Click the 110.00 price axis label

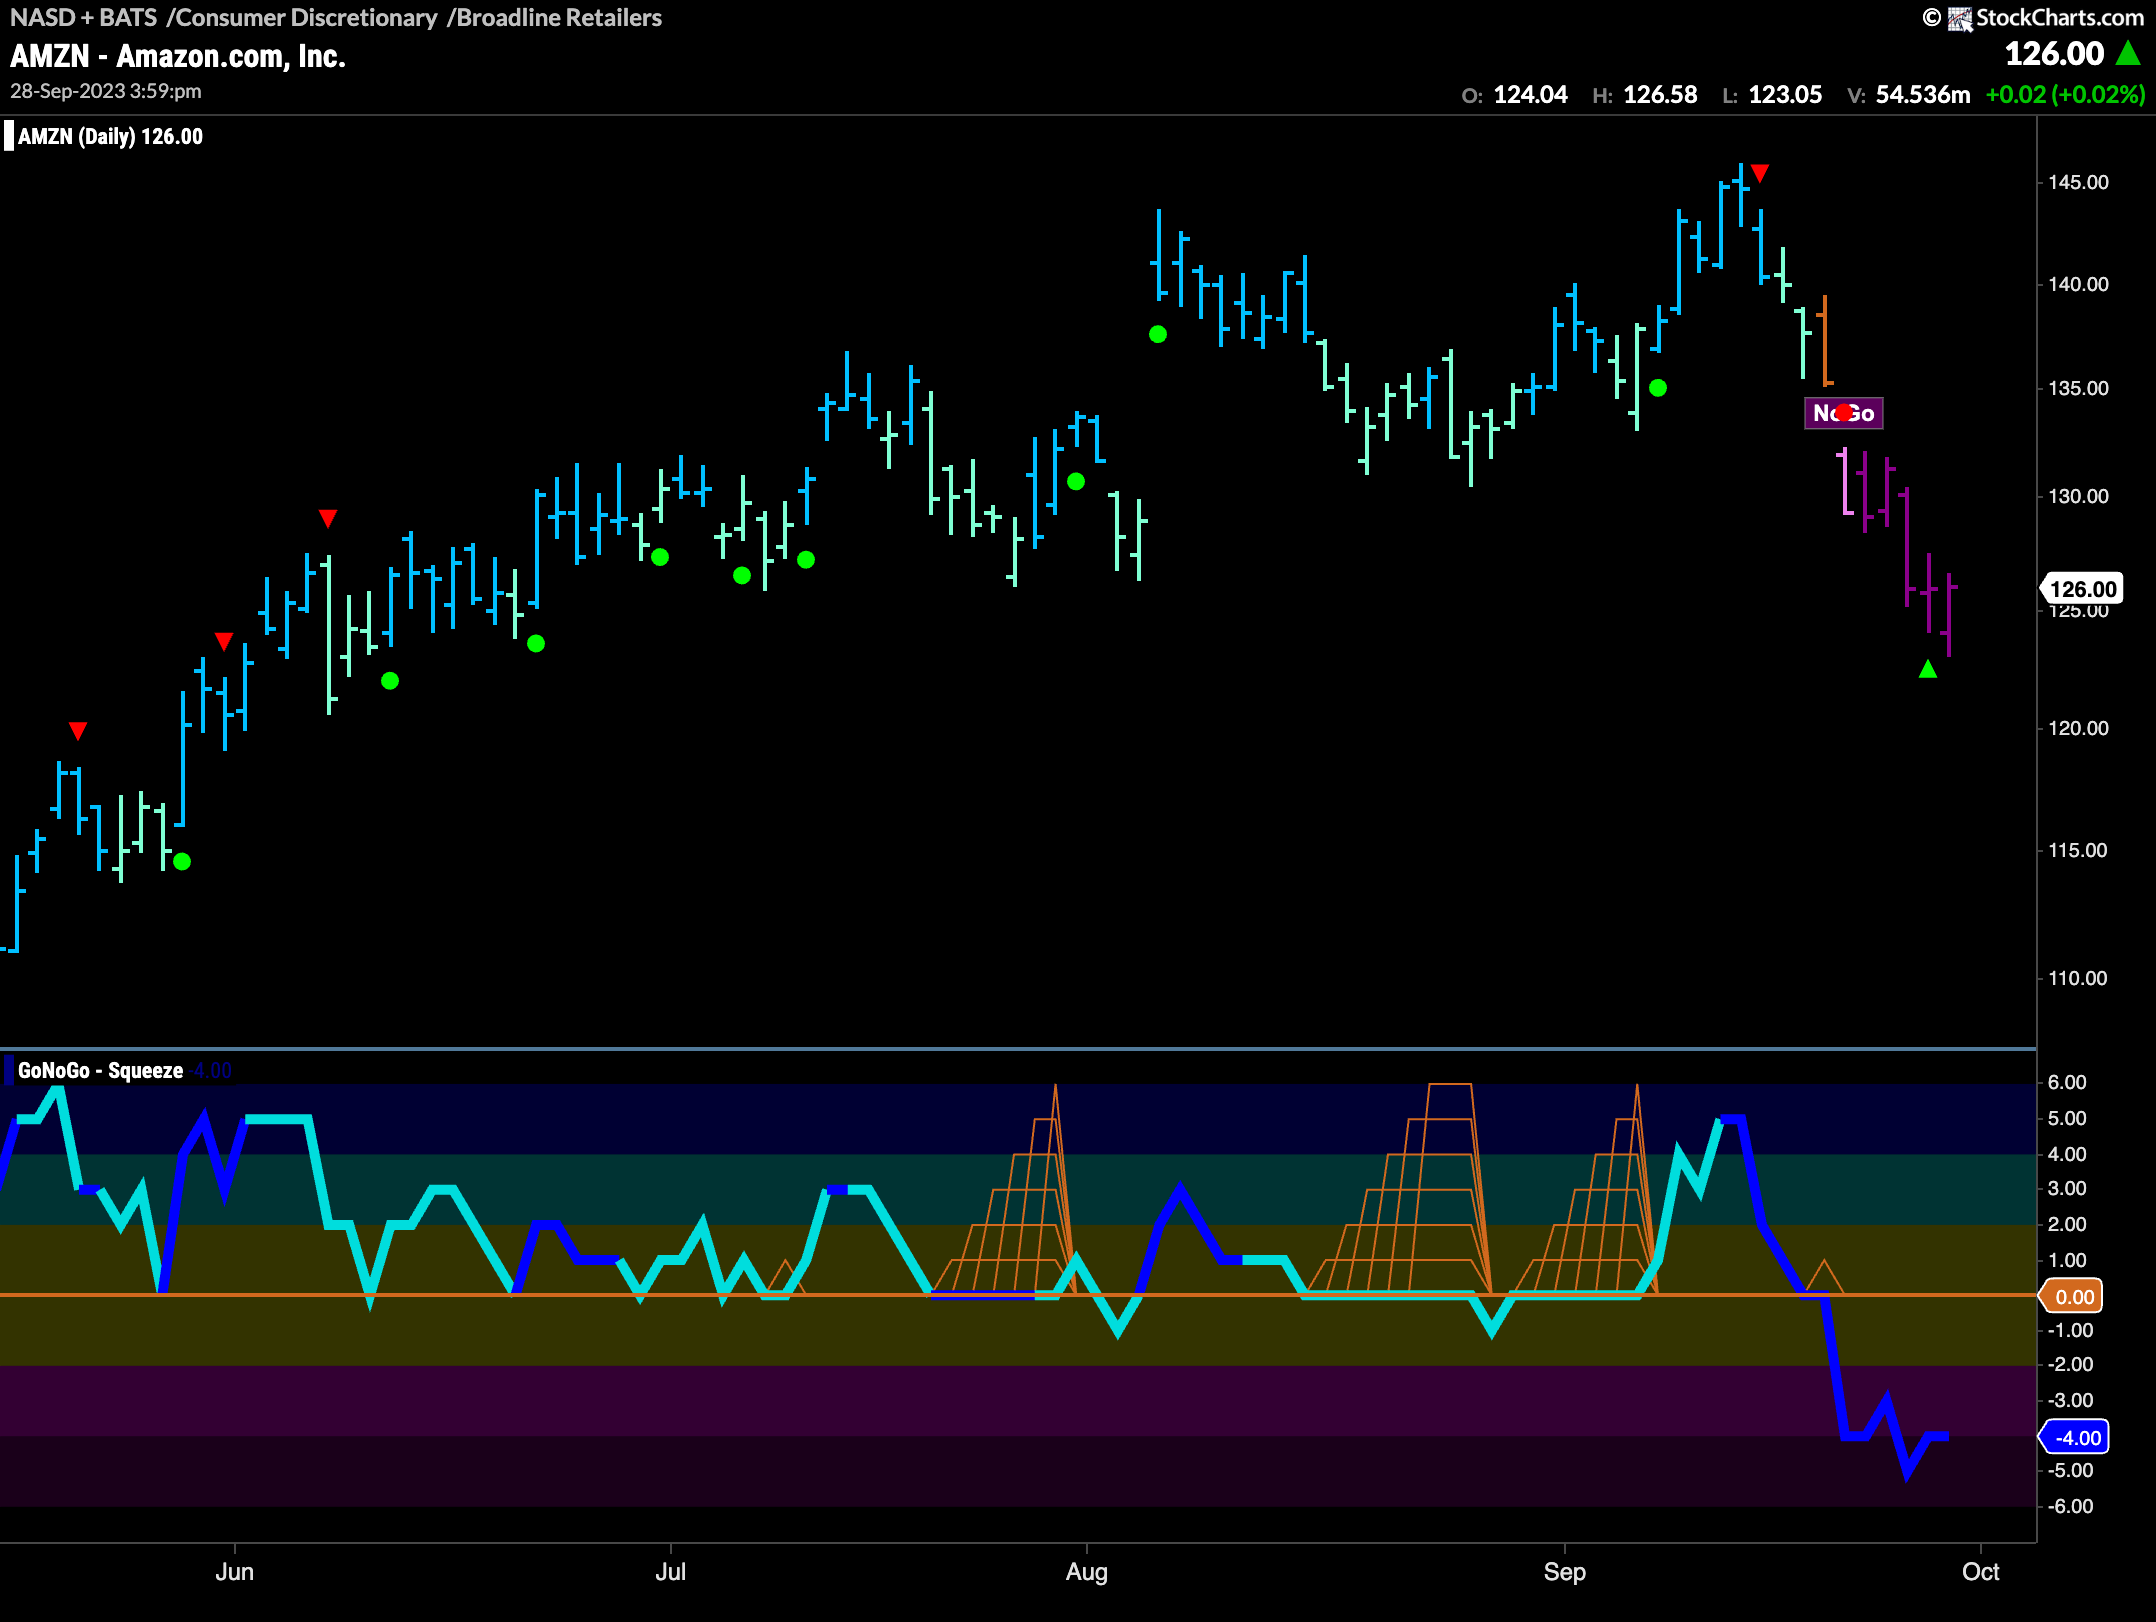click(2078, 978)
